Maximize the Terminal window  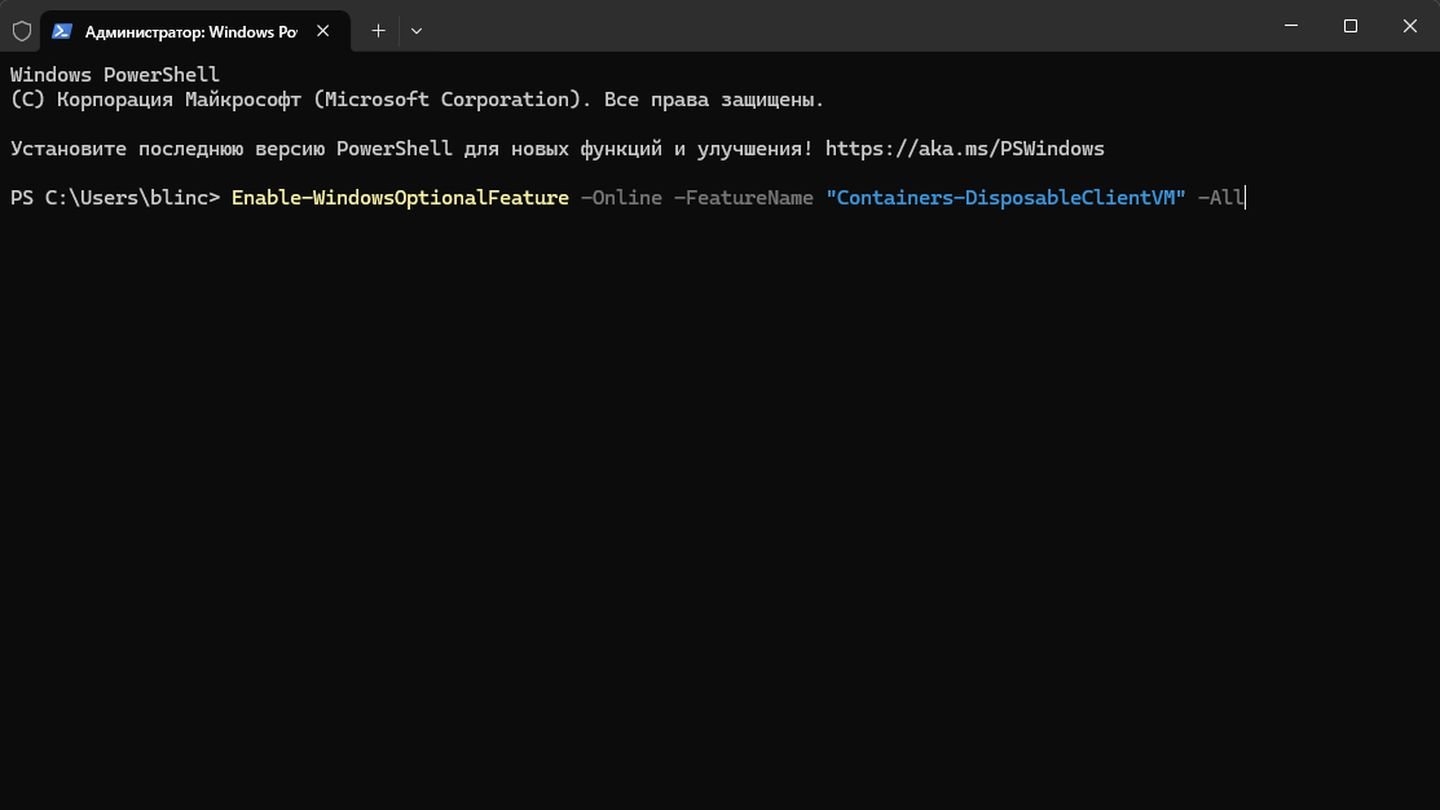tap(1350, 27)
